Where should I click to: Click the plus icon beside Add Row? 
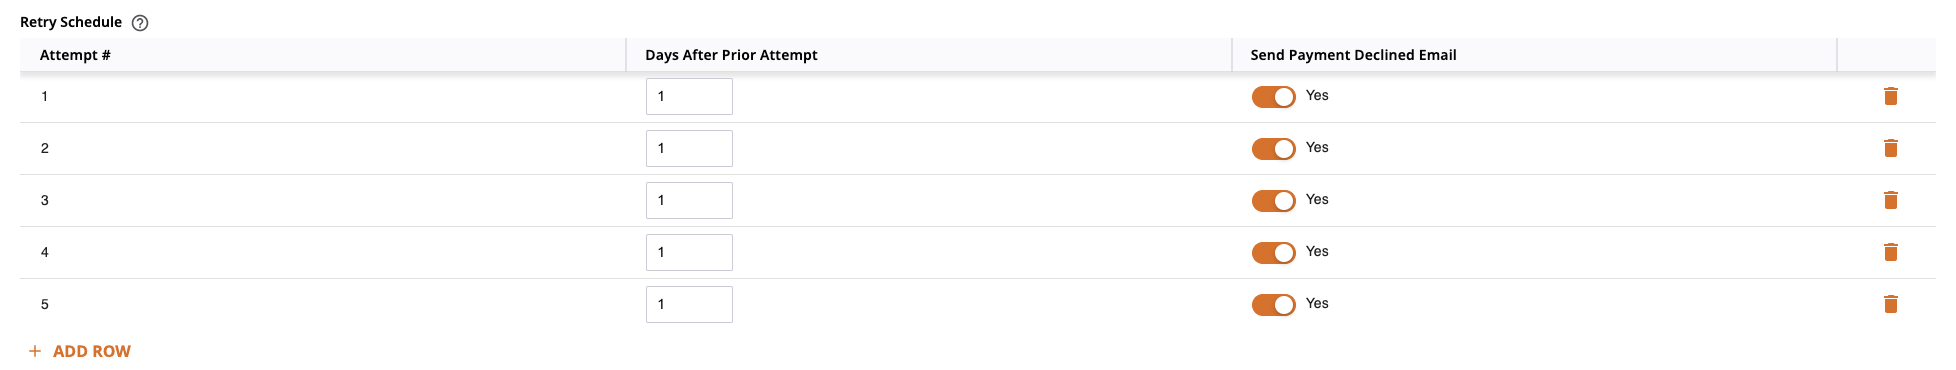click(35, 351)
